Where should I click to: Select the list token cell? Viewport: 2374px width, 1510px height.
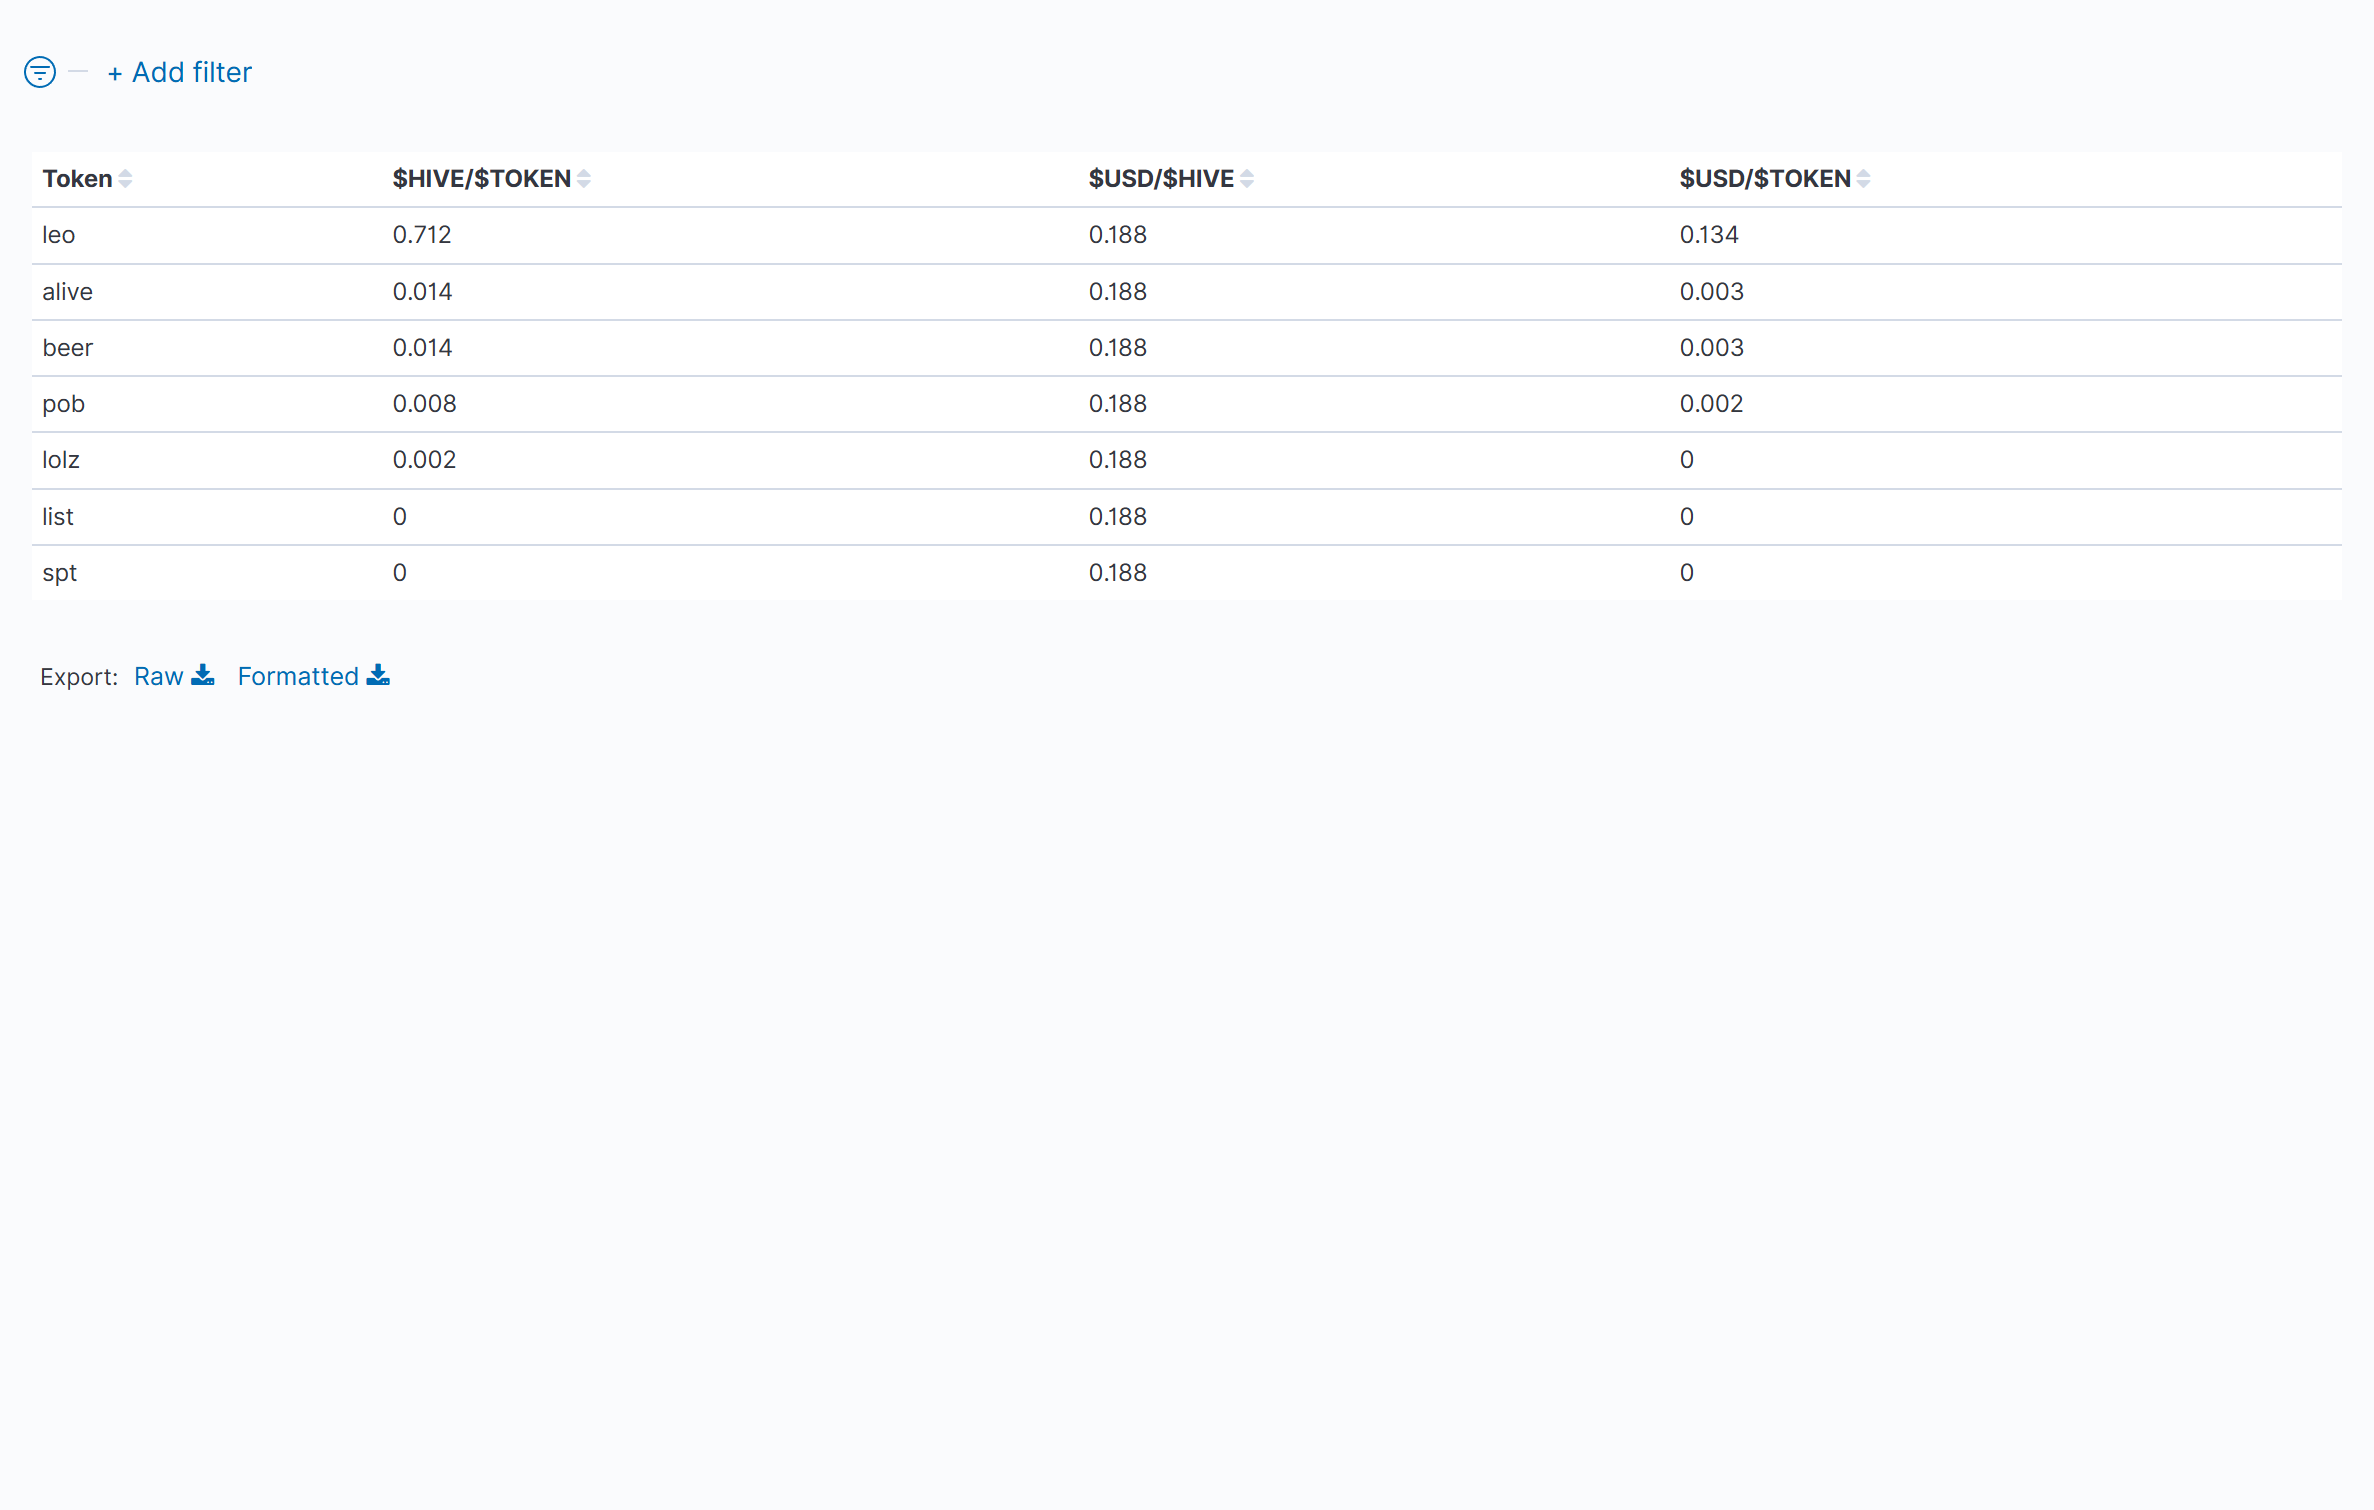coord(58,517)
